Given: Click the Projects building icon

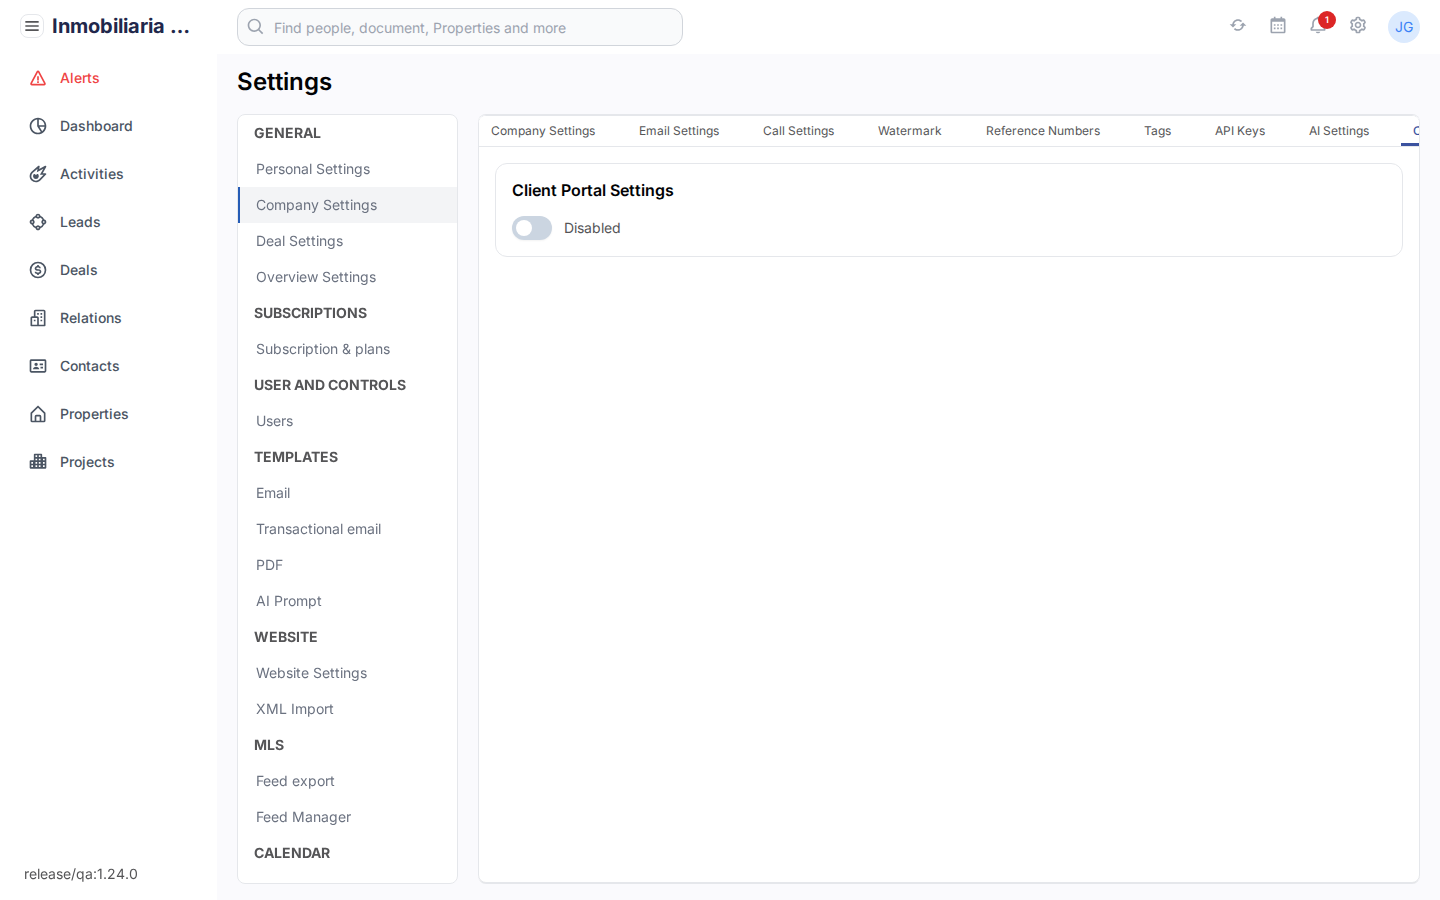Looking at the screenshot, I should [x=37, y=462].
